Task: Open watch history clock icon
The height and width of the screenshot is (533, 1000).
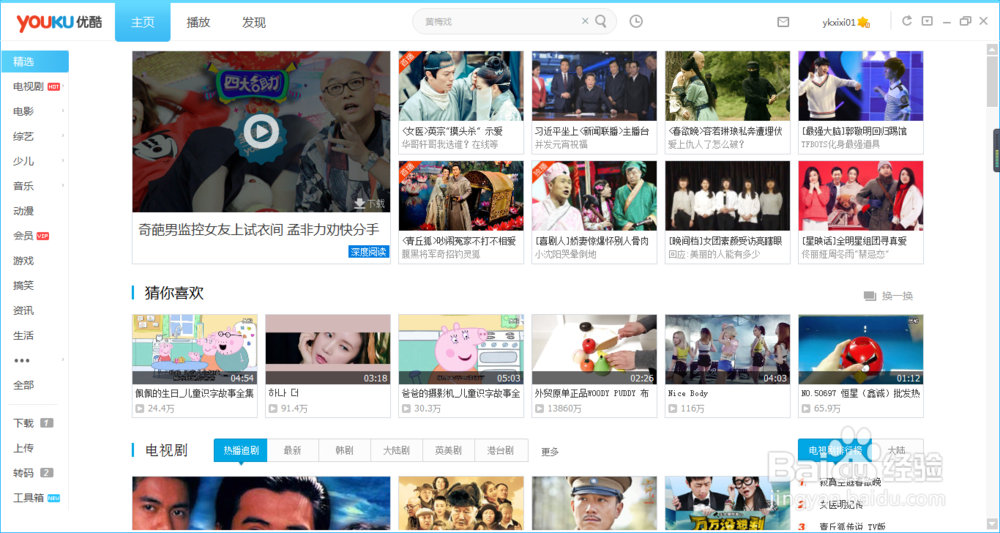Action: click(636, 21)
